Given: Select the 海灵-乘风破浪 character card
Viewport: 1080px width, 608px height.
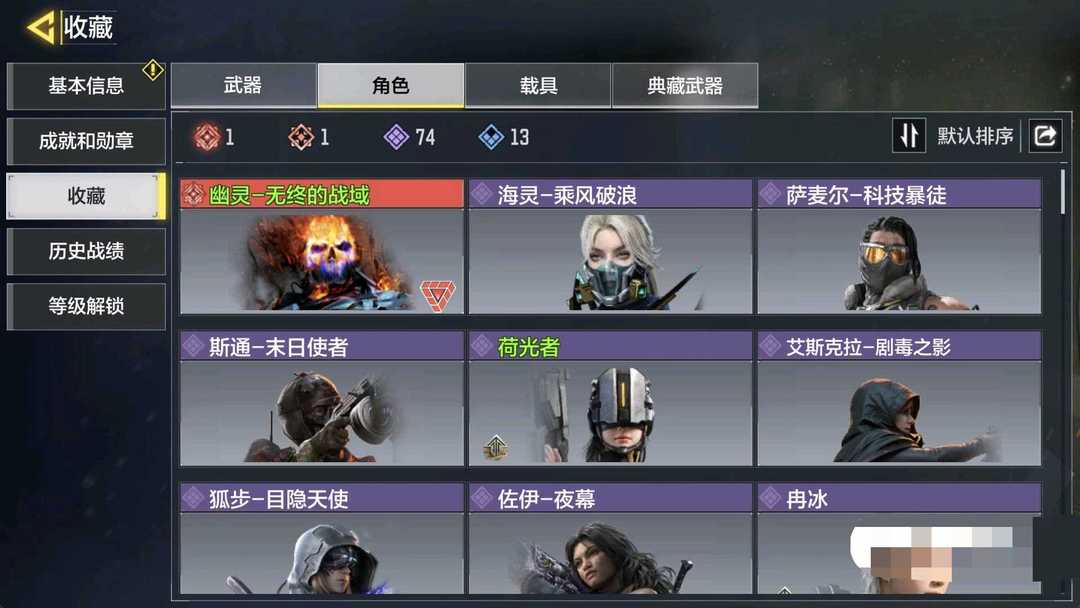Looking at the screenshot, I should pos(610,247).
